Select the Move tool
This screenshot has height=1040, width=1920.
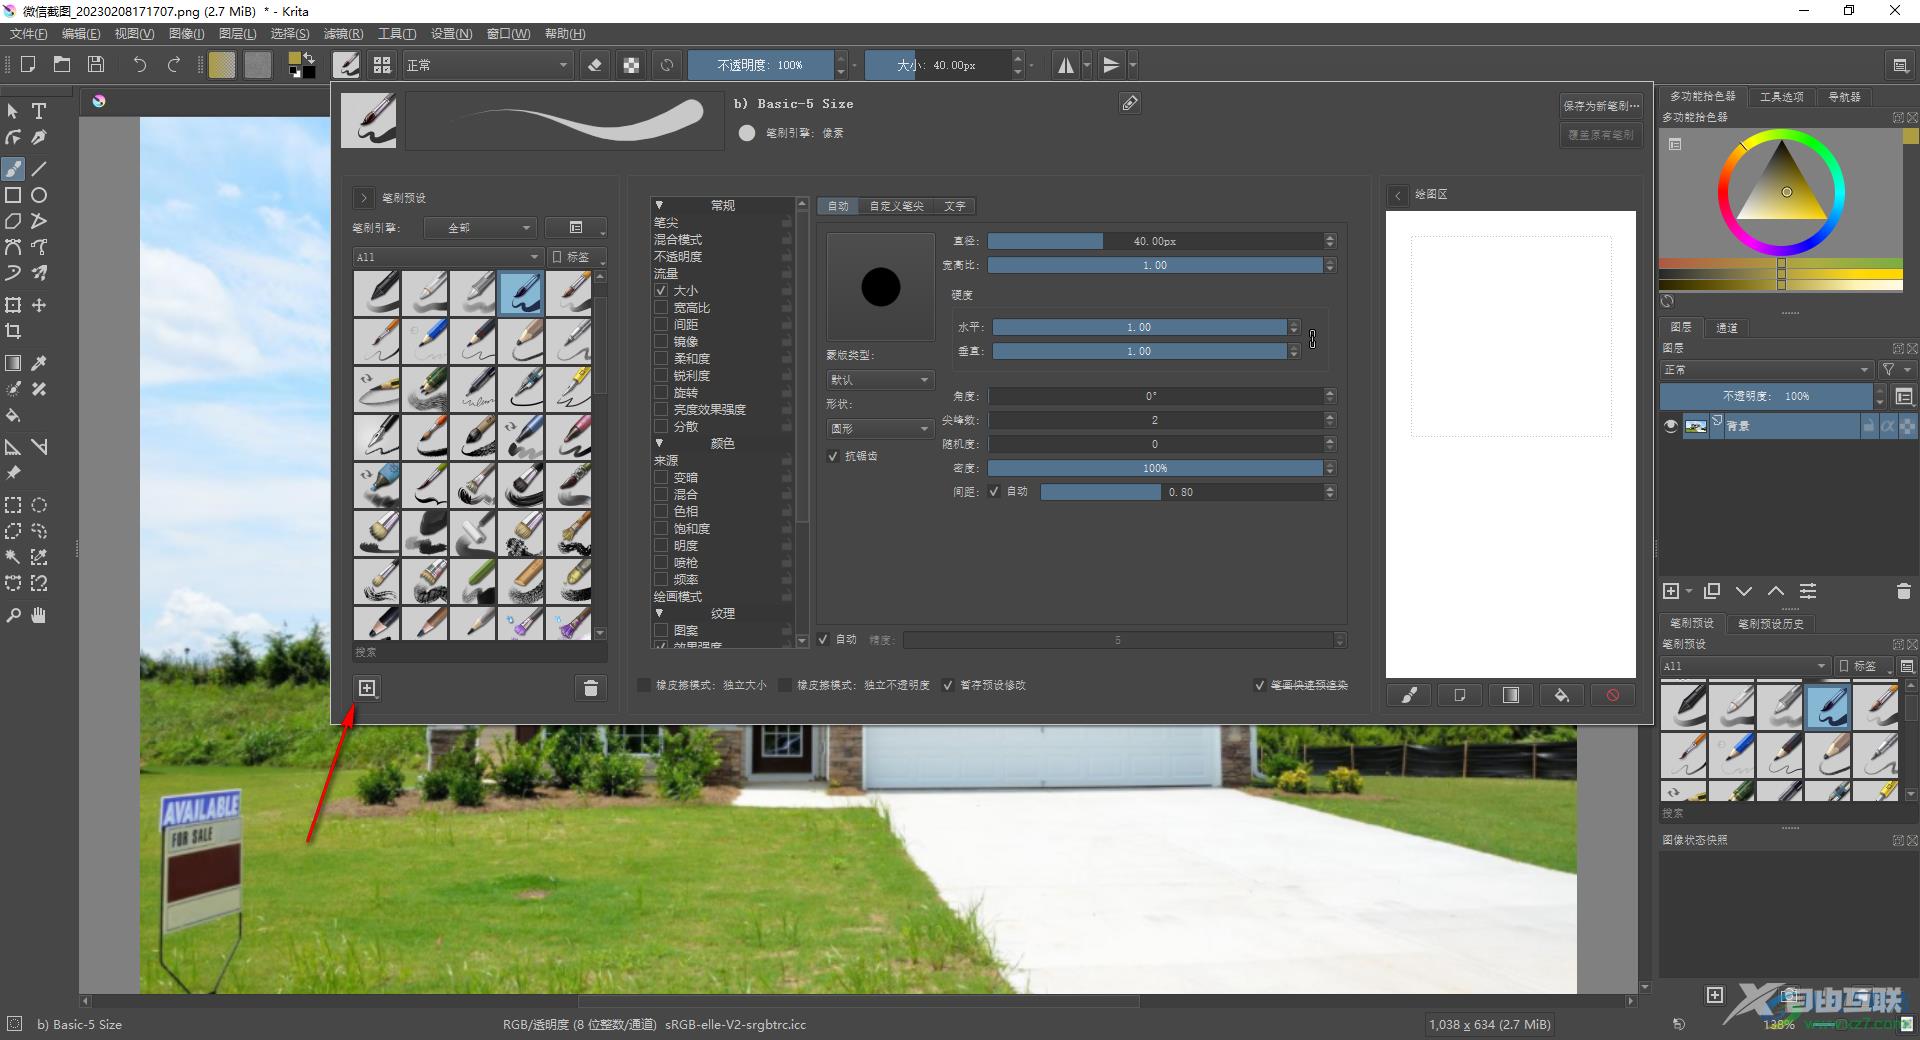39,305
